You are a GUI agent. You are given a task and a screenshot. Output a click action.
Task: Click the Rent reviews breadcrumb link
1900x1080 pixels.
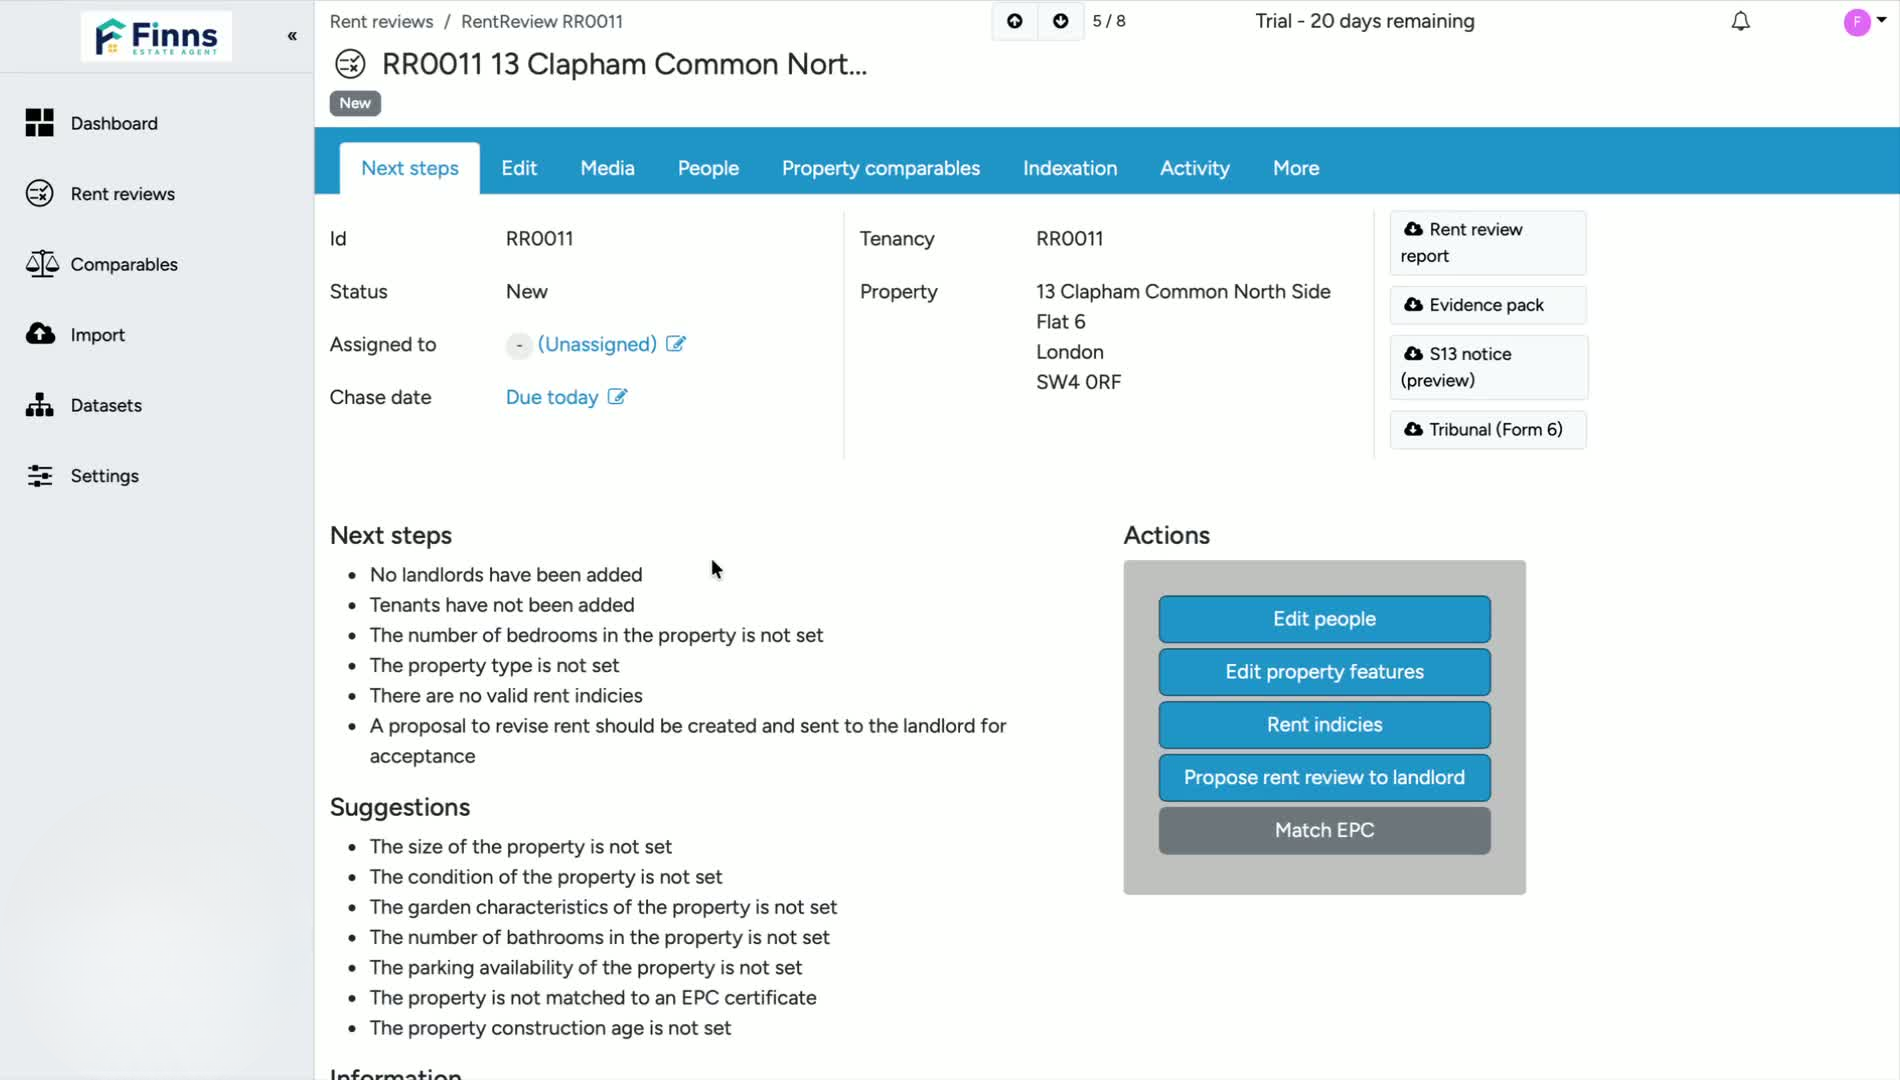[381, 21]
